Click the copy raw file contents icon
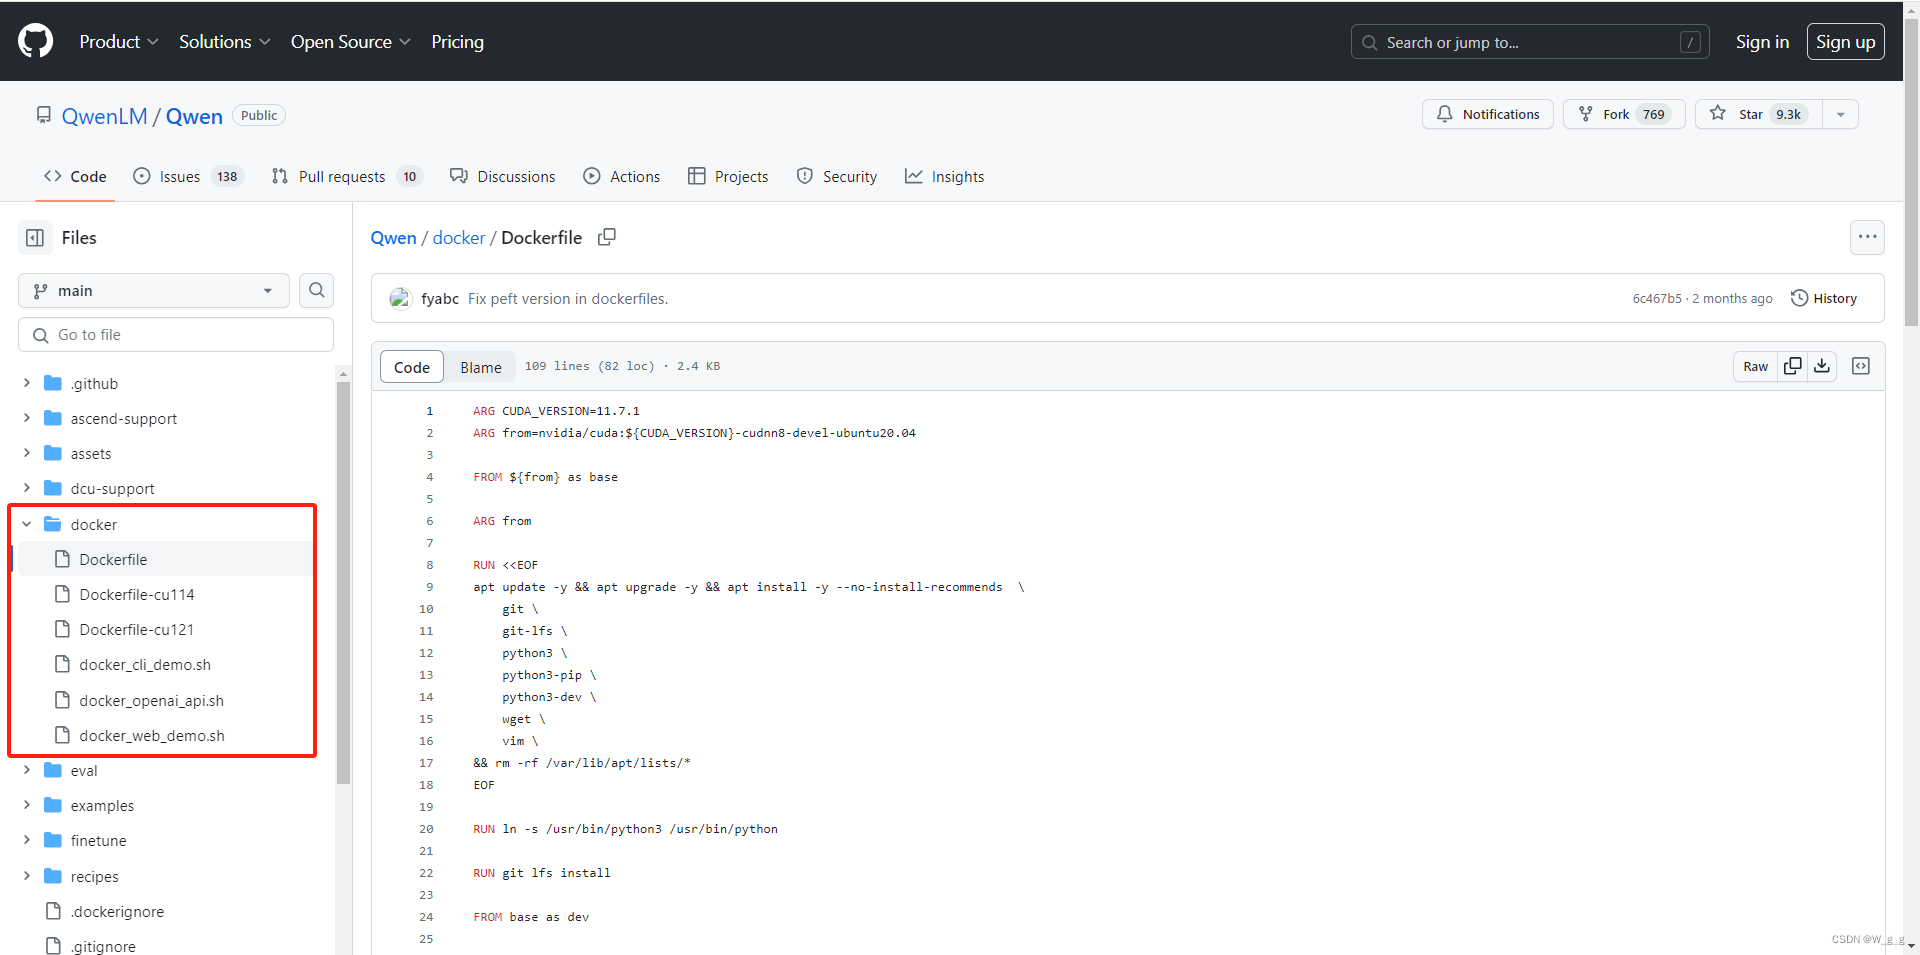1920x955 pixels. point(1792,366)
